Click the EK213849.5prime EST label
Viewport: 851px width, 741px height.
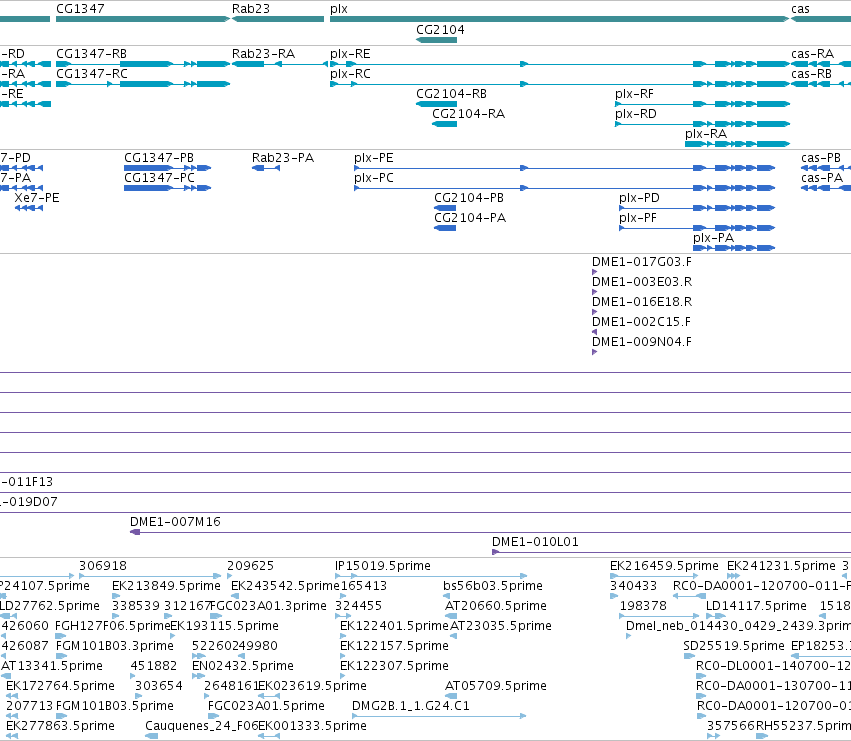[x=166, y=586]
